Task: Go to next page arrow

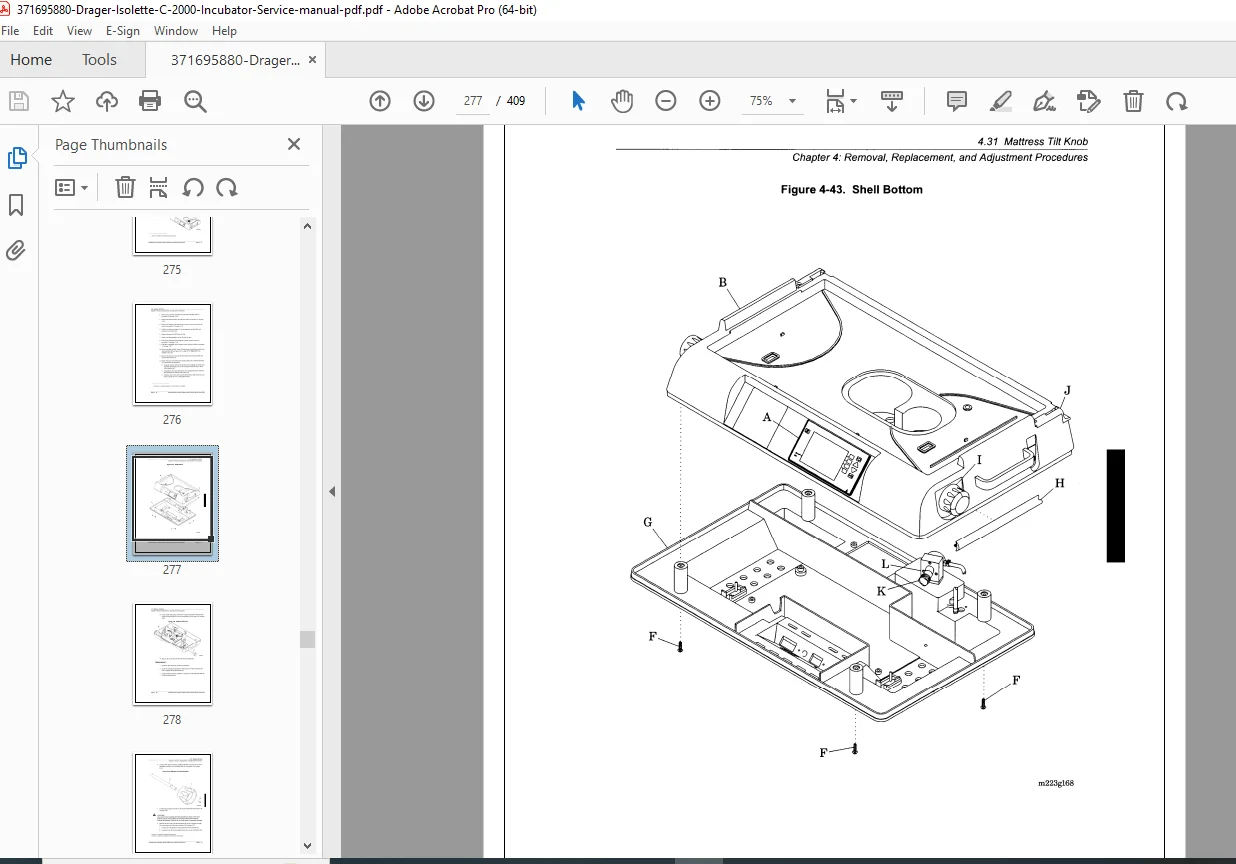Action: [424, 101]
